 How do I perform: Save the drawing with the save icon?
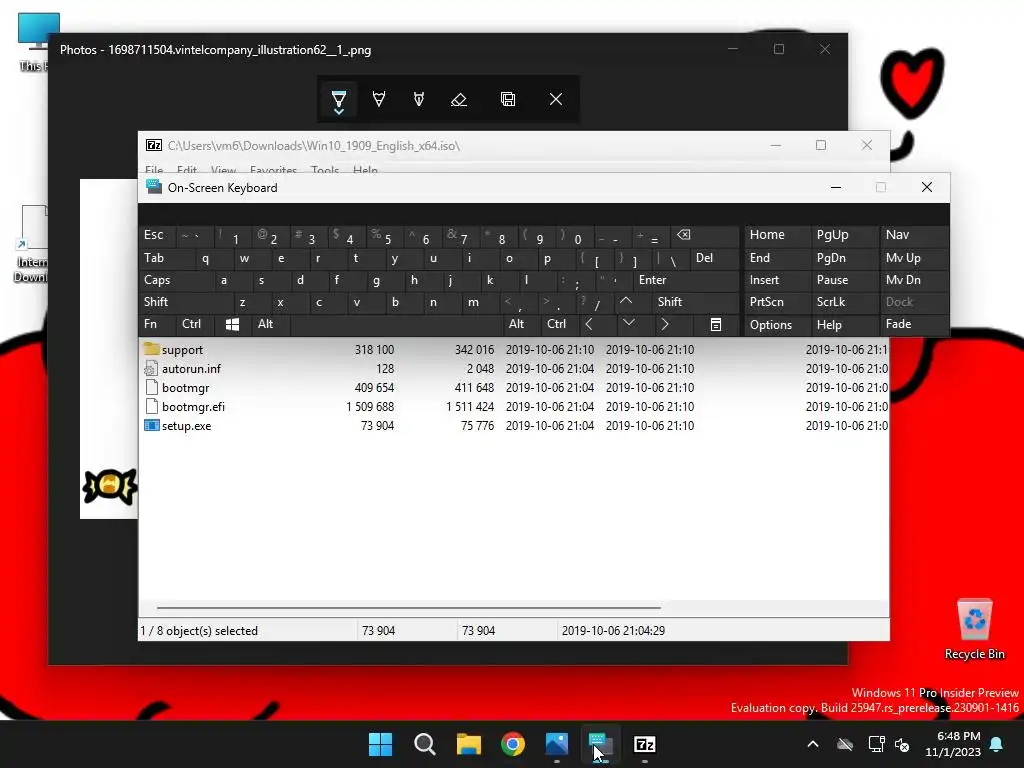click(x=508, y=99)
